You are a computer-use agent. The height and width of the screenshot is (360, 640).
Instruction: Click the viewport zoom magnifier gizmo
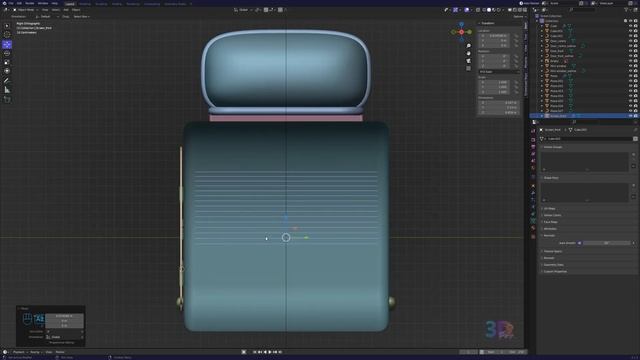pyautogui.click(x=469, y=46)
